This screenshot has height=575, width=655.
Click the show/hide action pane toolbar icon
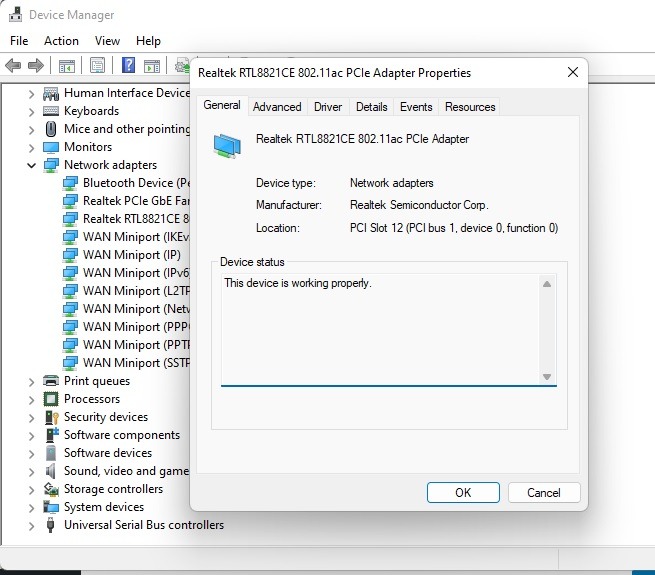[x=152, y=66]
